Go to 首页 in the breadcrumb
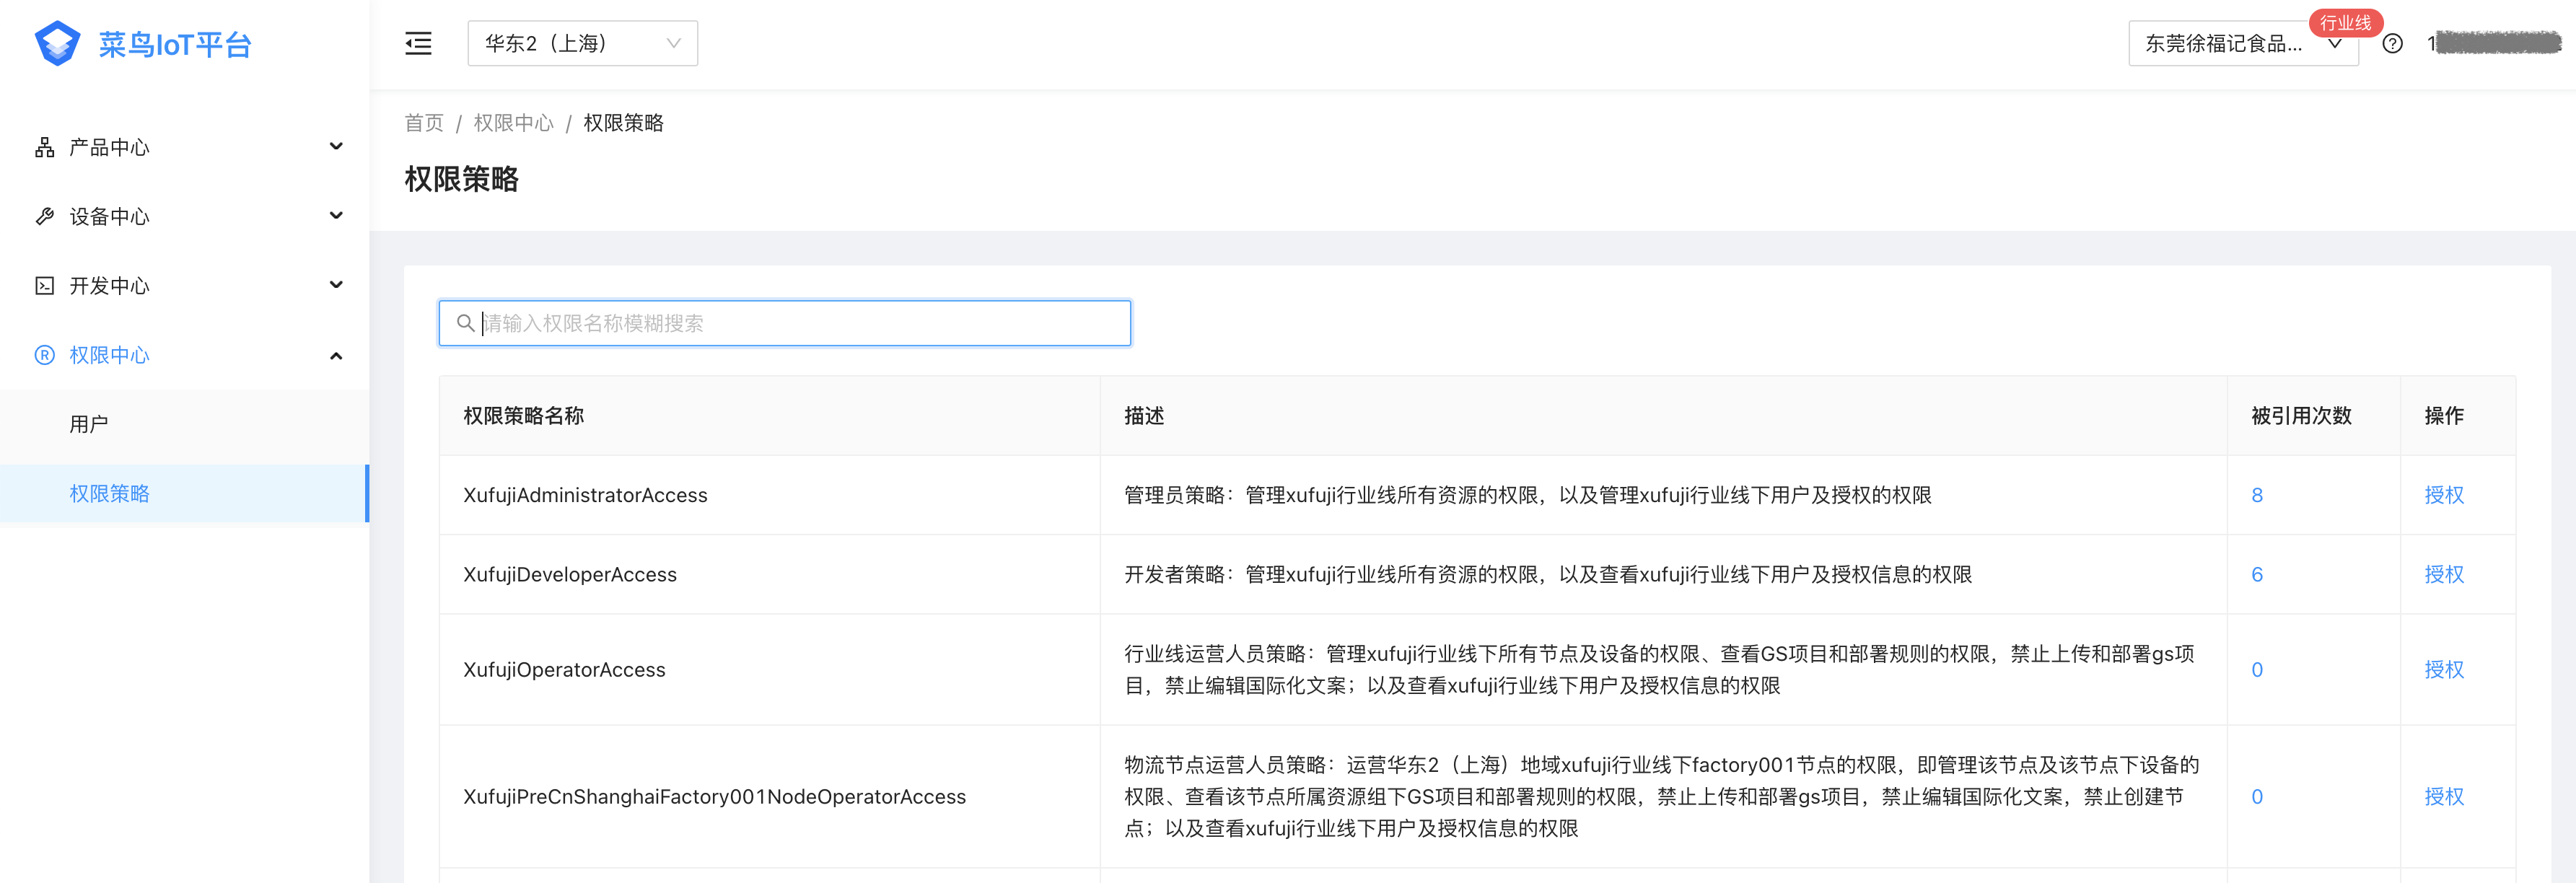Viewport: 2576px width, 883px height. click(x=423, y=123)
